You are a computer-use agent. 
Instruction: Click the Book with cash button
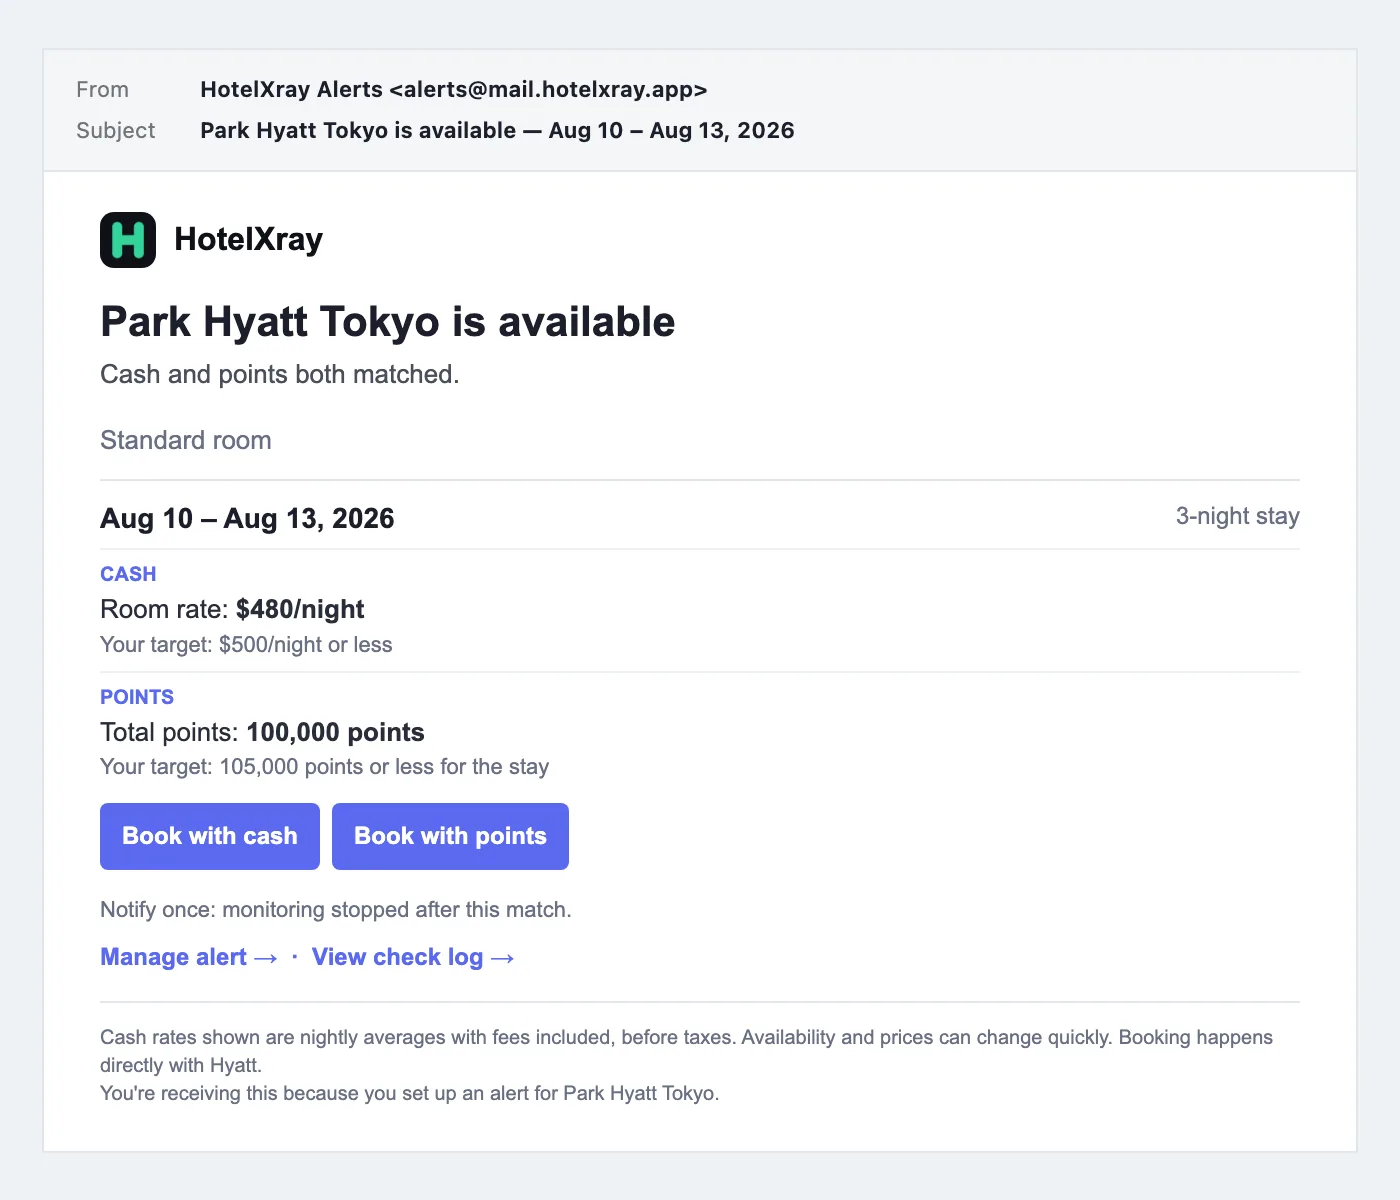pyautogui.click(x=210, y=836)
